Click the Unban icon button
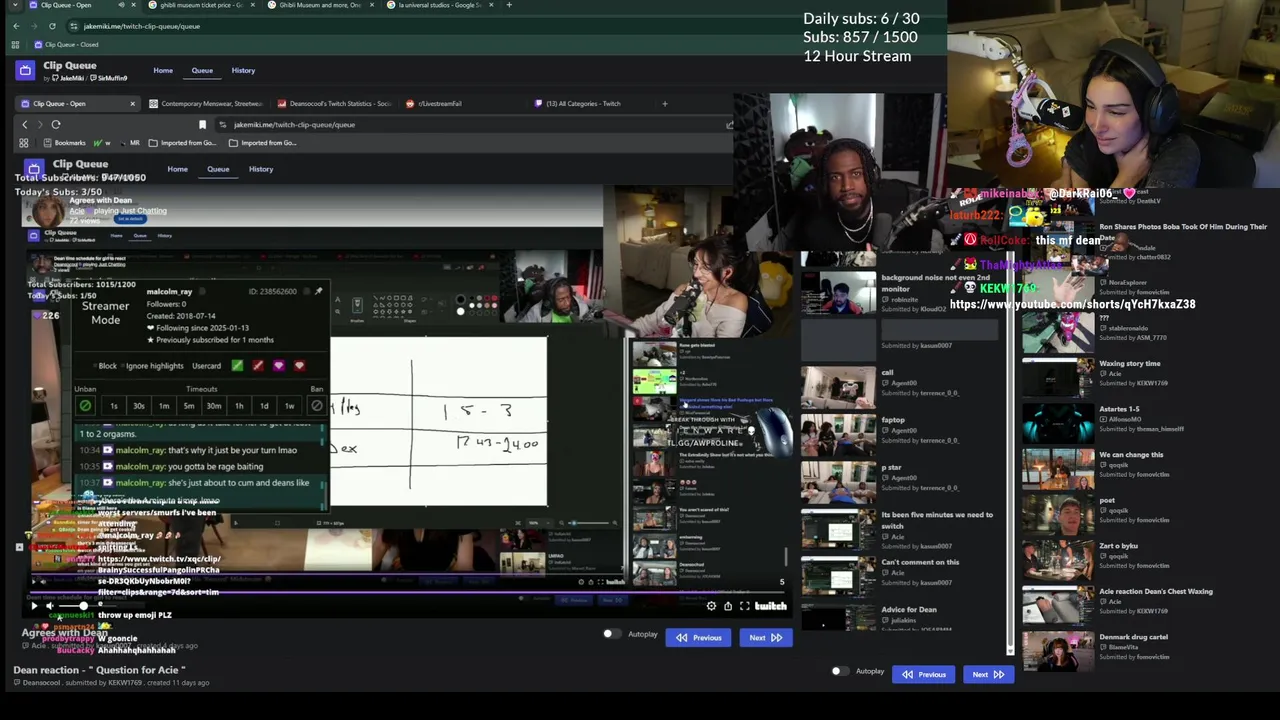The image size is (1280, 720). [x=85, y=406]
